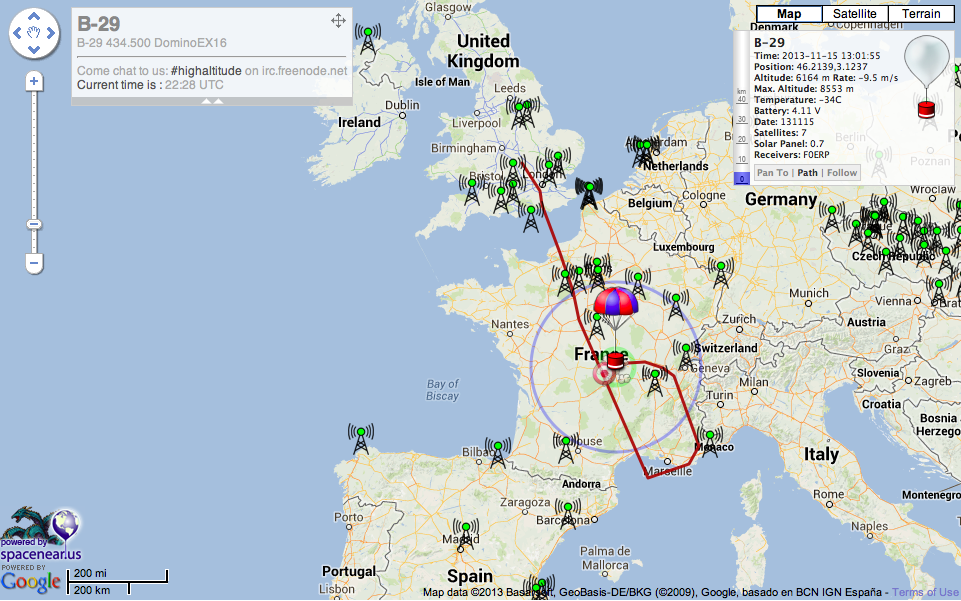Select receiver tower cluster near Amsterdam
The height and width of the screenshot is (601, 961).
[643, 153]
